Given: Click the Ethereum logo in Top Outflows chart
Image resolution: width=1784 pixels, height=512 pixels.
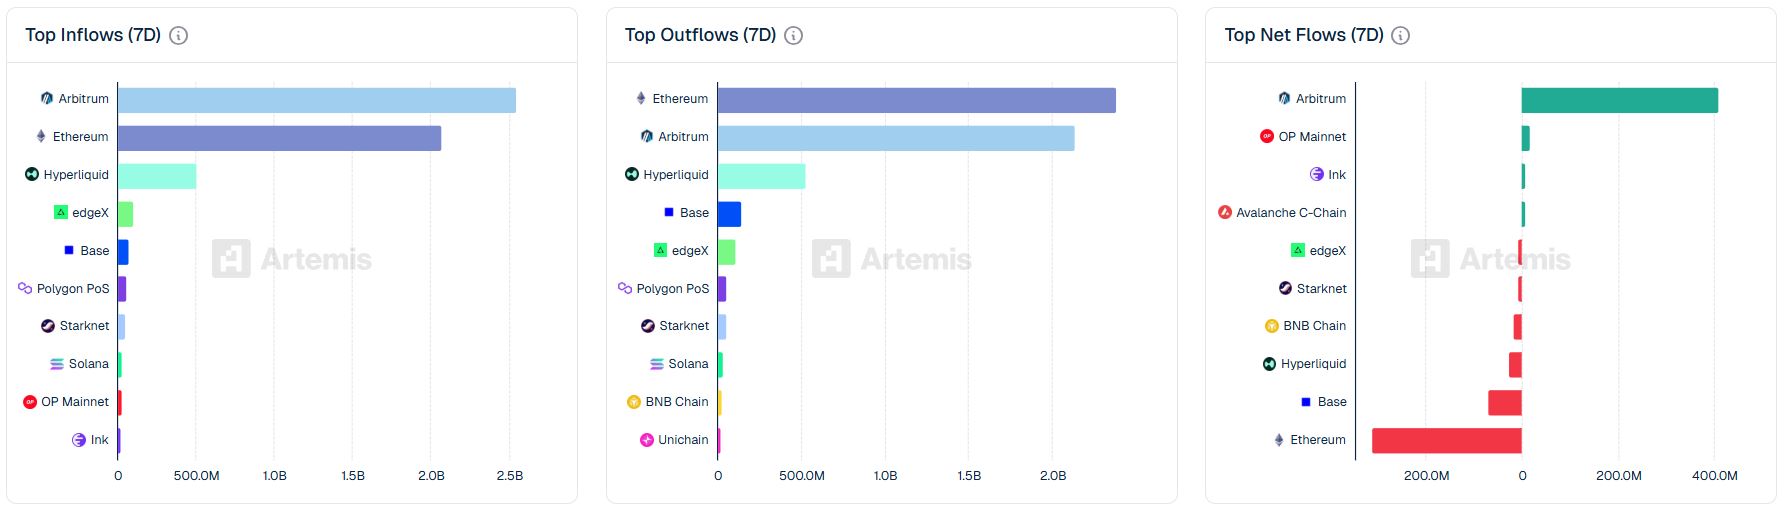Looking at the screenshot, I should [x=641, y=99].
